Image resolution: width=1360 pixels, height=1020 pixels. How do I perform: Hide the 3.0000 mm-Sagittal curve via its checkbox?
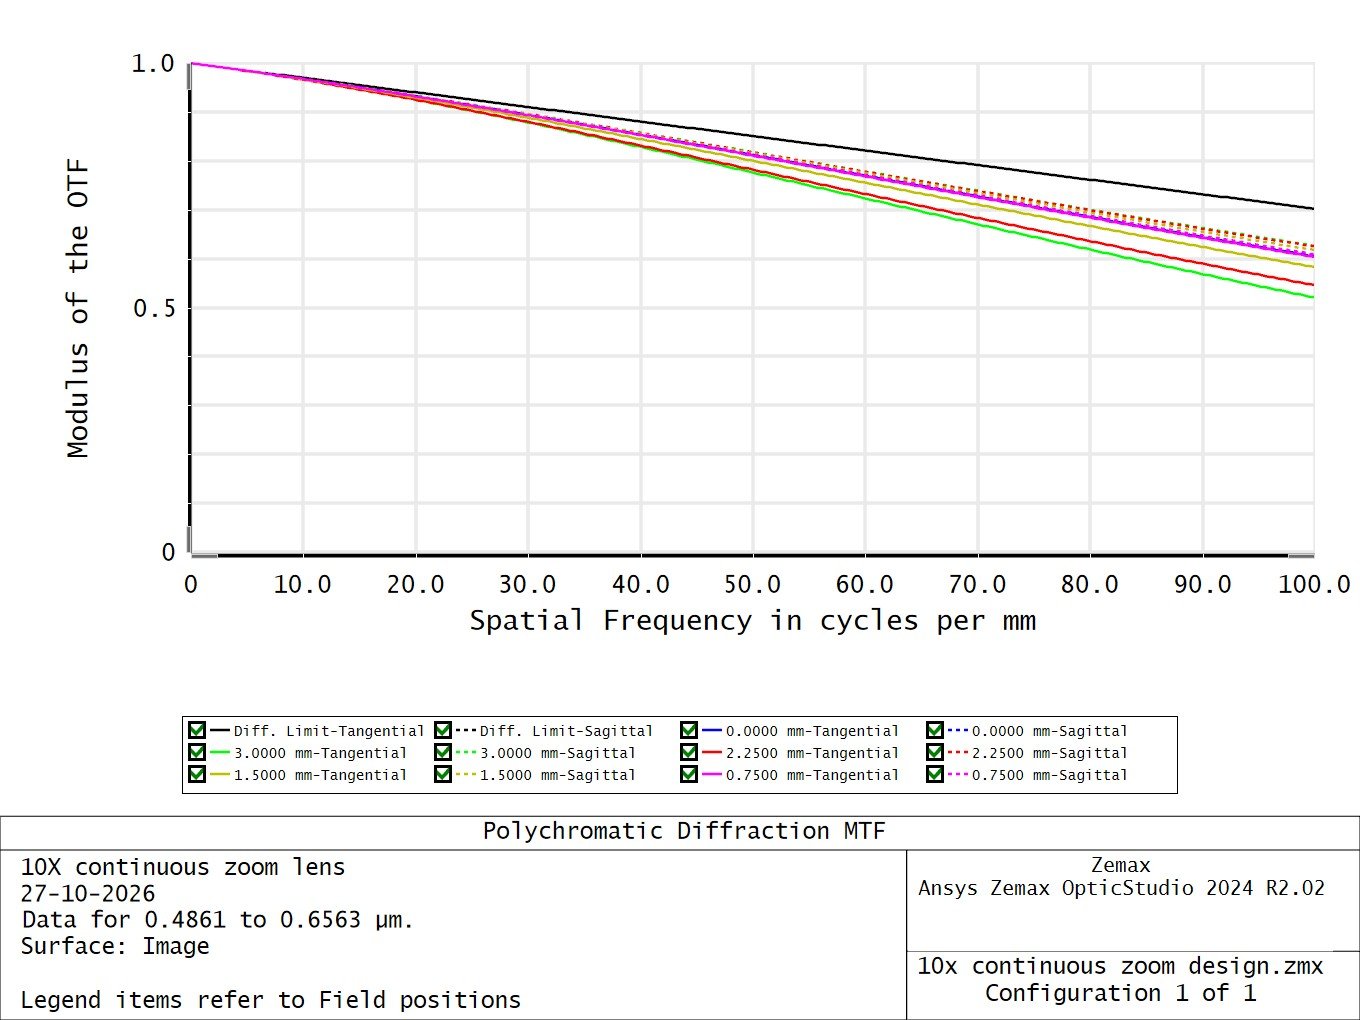(x=443, y=753)
